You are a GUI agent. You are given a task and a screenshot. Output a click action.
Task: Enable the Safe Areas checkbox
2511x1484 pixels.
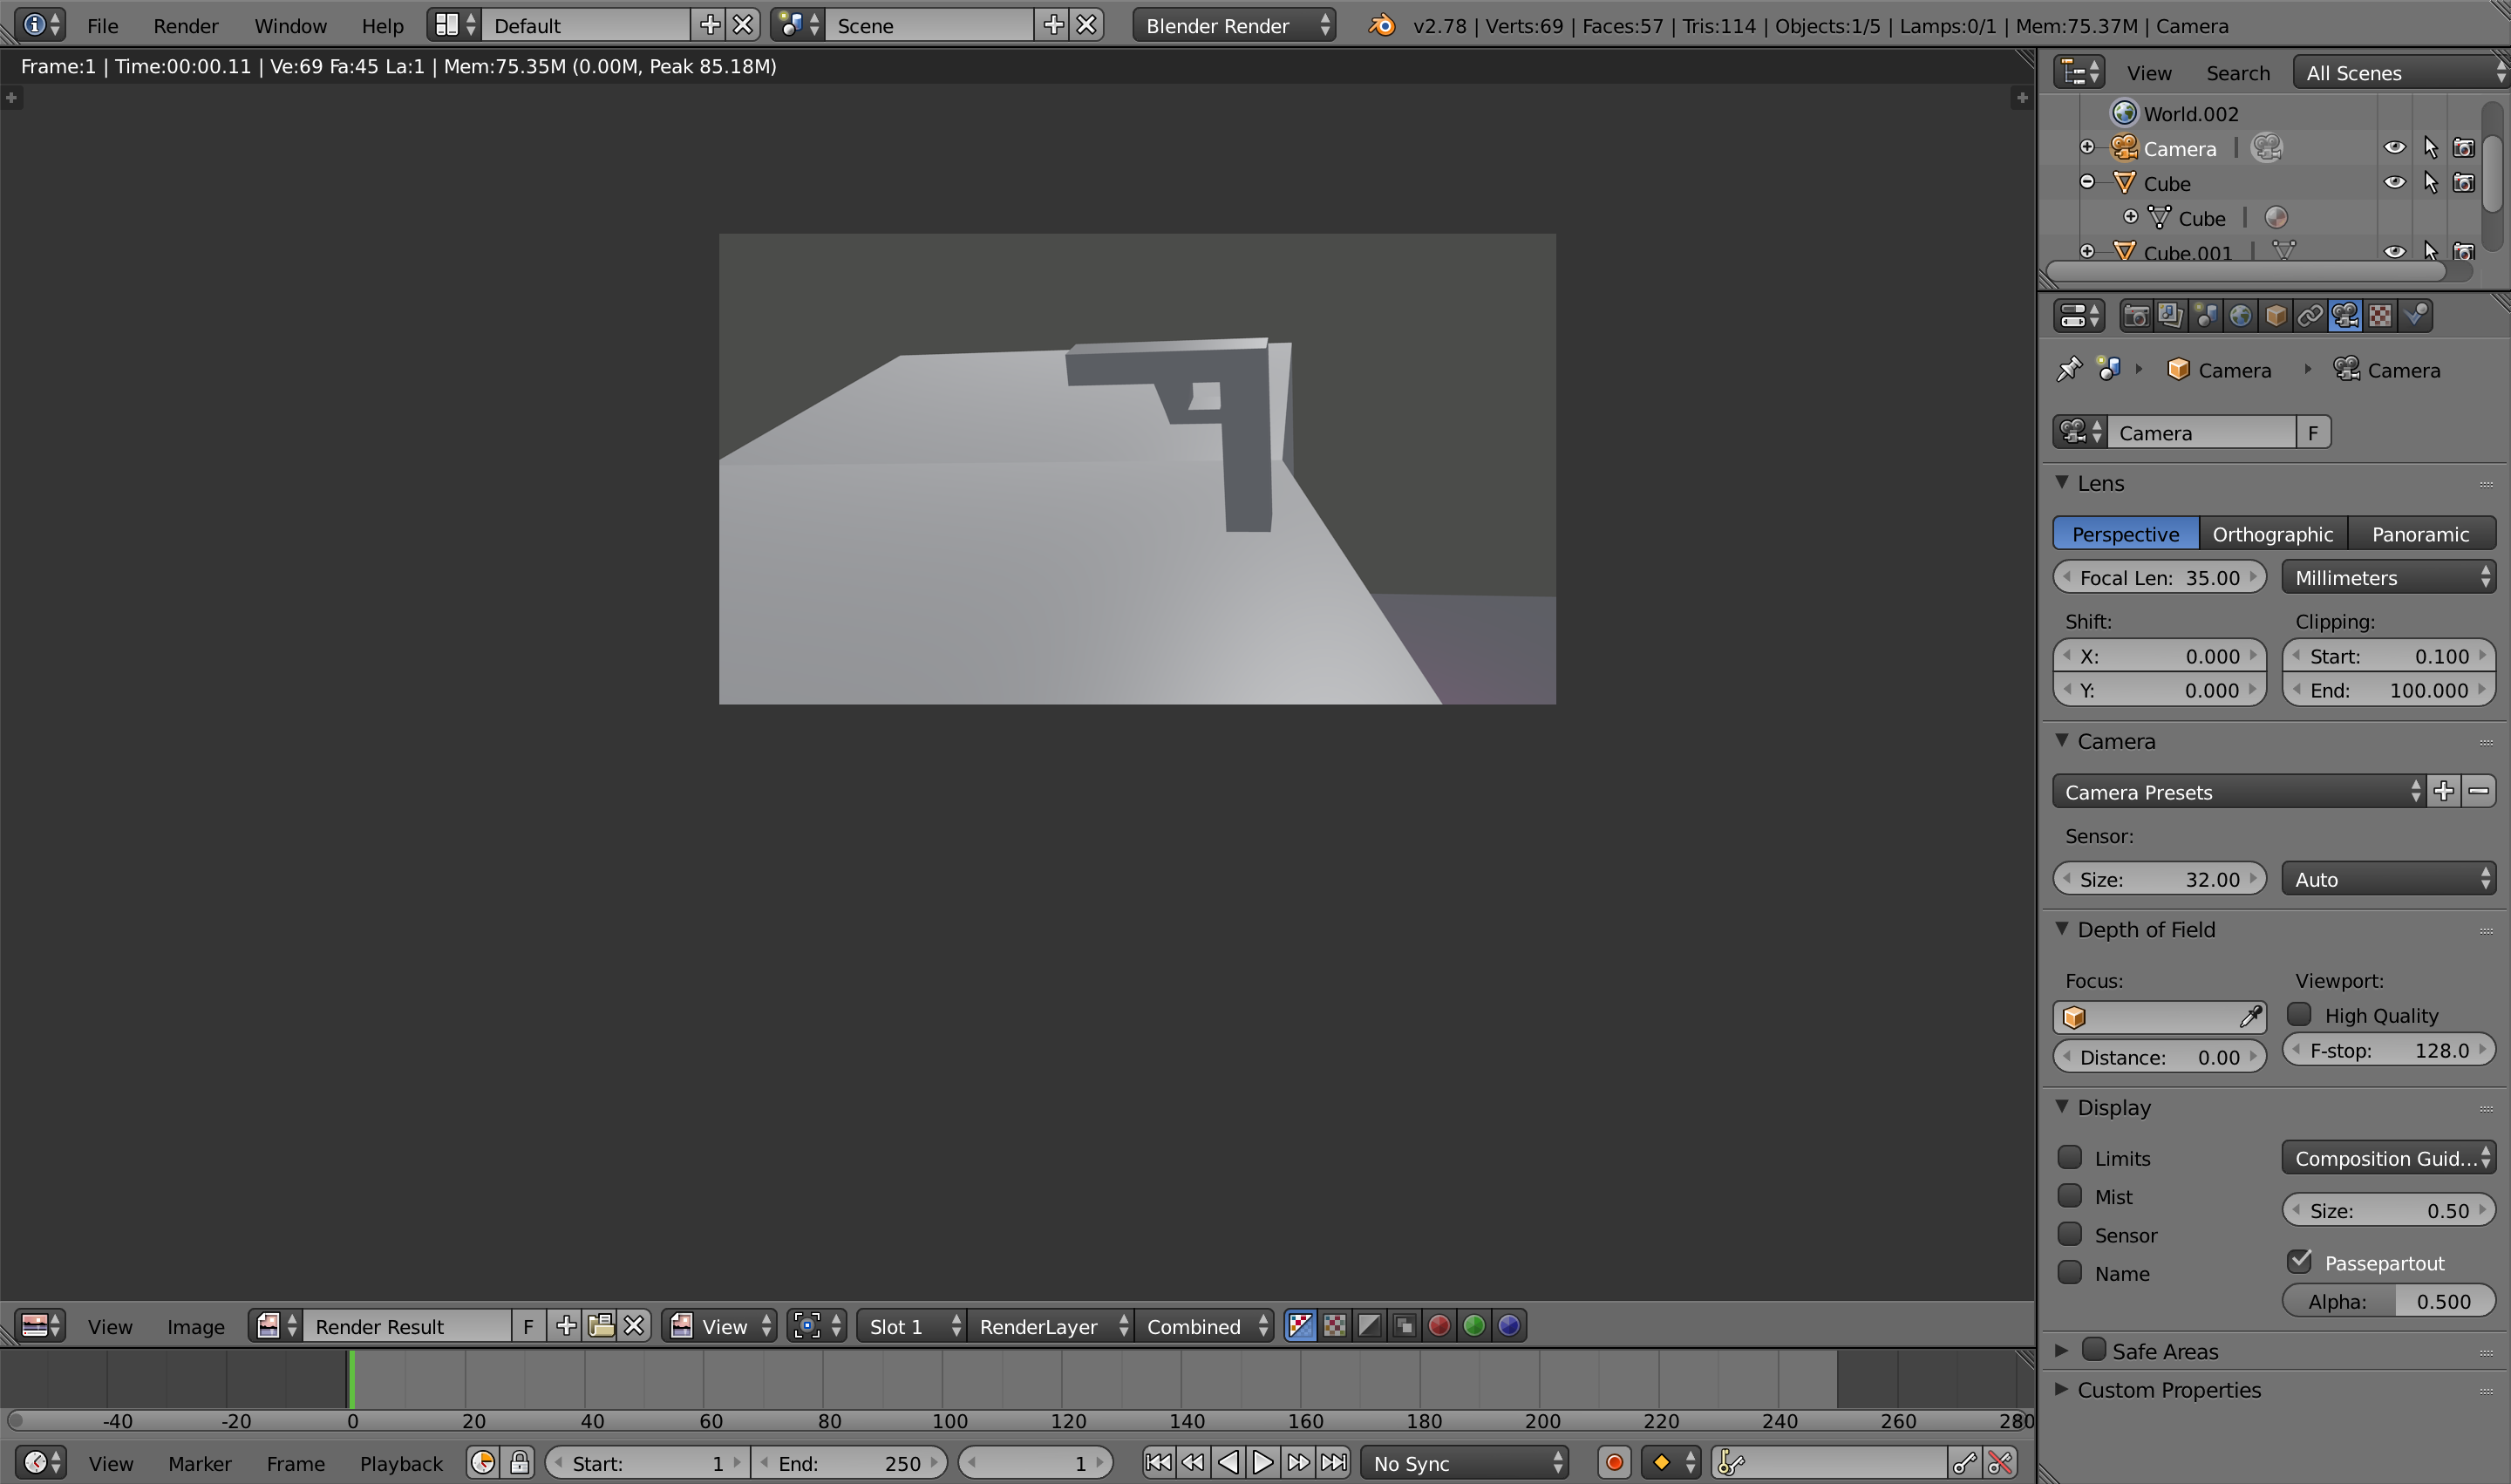(x=2094, y=1349)
